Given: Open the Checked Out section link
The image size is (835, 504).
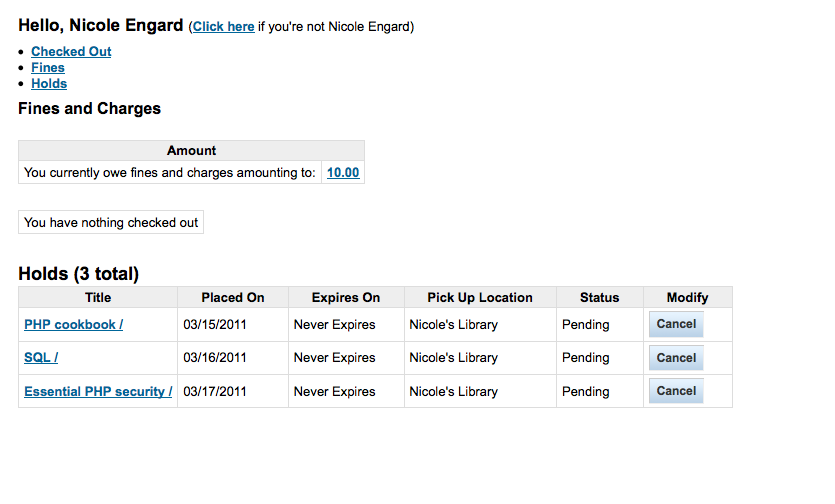Looking at the screenshot, I should pyautogui.click(x=71, y=52).
